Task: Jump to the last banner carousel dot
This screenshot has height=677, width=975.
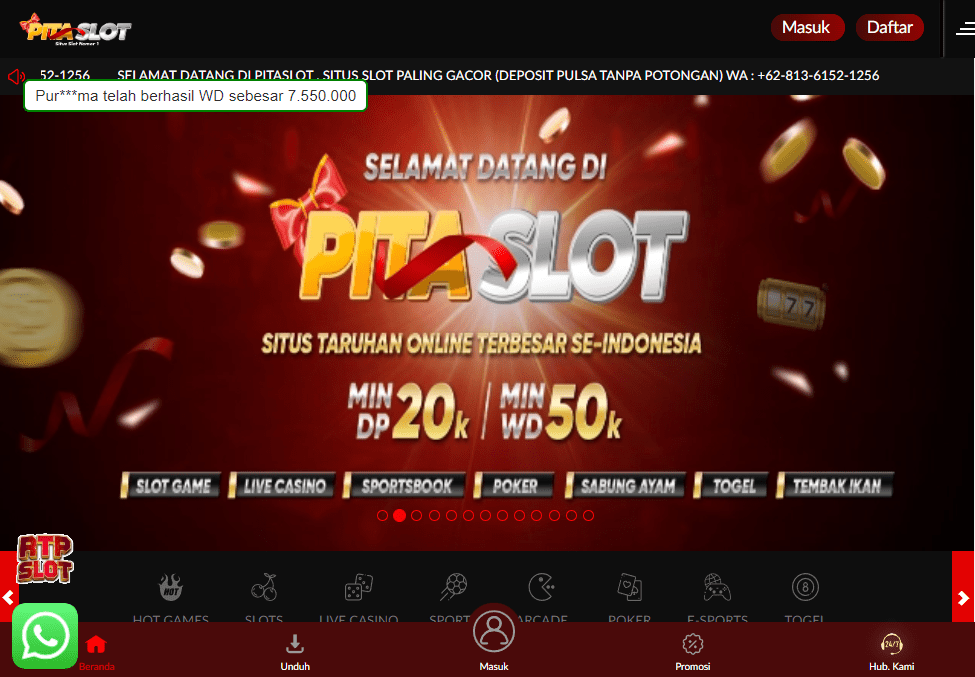Action: point(588,515)
